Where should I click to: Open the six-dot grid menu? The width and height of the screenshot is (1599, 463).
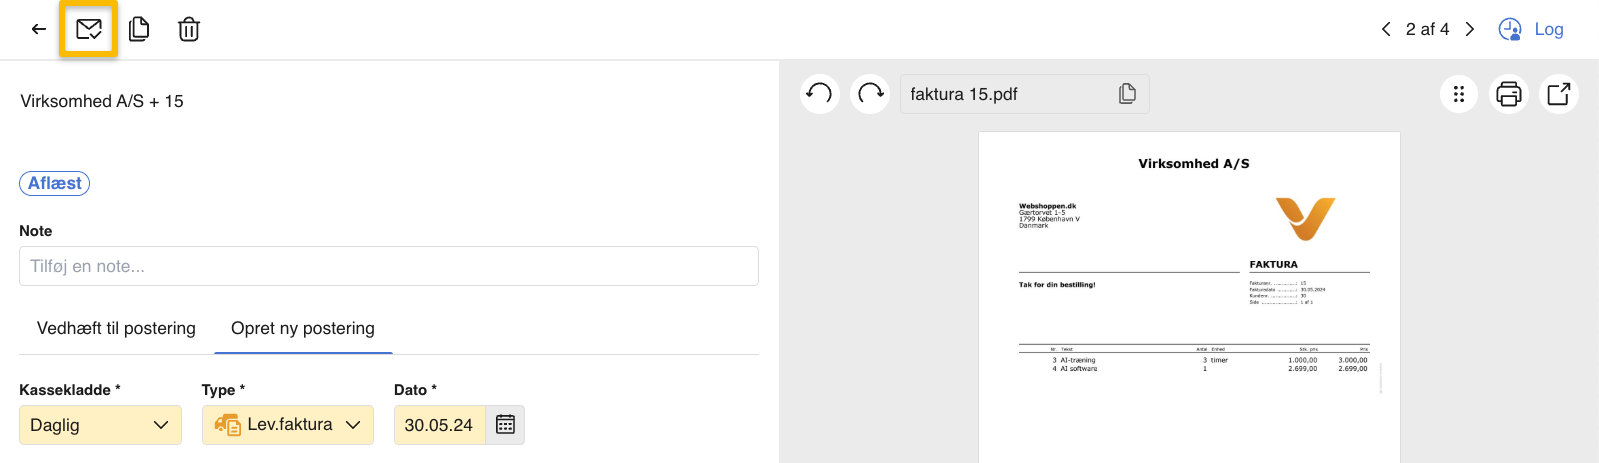point(1459,94)
